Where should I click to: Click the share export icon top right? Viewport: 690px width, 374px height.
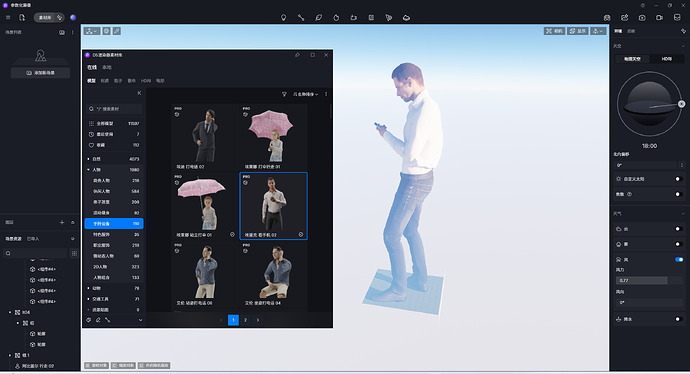tap(624, 18)
